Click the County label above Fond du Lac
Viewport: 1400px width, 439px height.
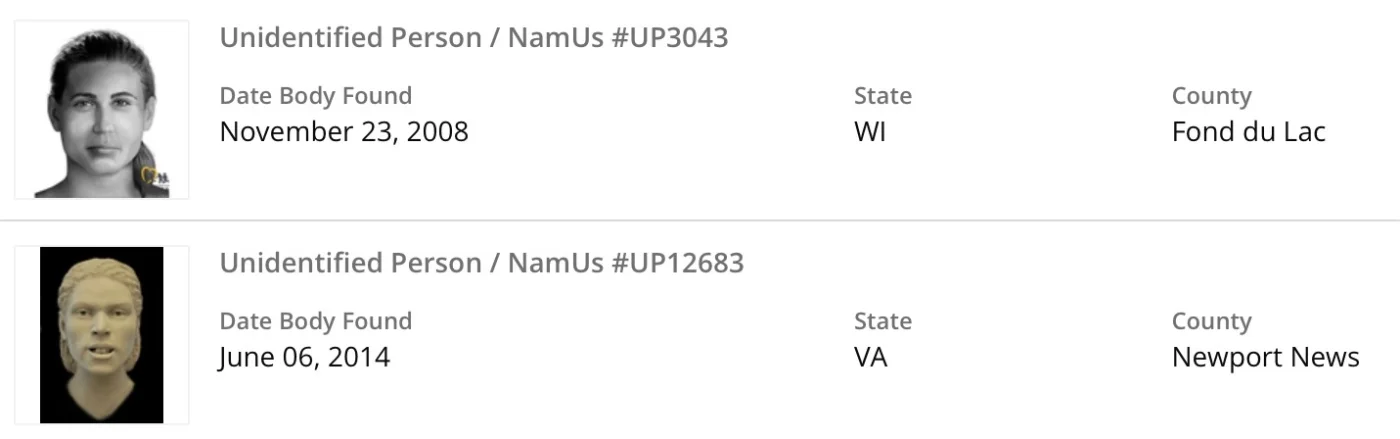[1211, 96]
